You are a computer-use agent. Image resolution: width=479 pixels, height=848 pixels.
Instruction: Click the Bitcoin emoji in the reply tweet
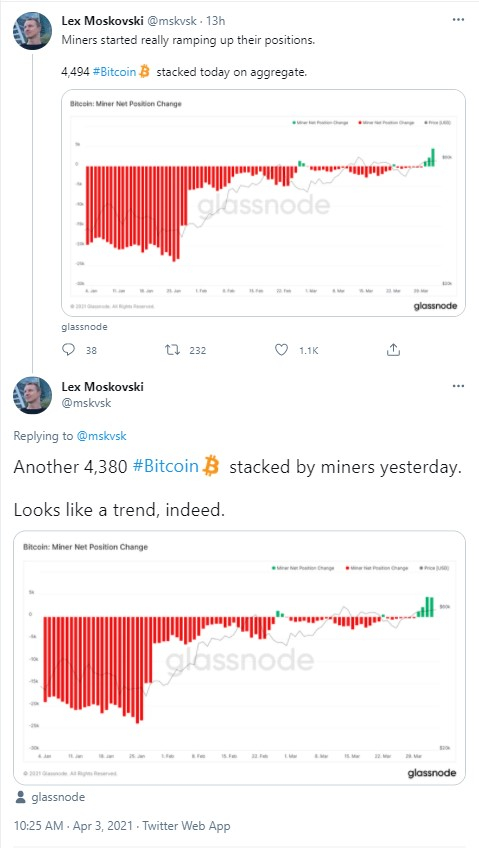coord(211,466)
